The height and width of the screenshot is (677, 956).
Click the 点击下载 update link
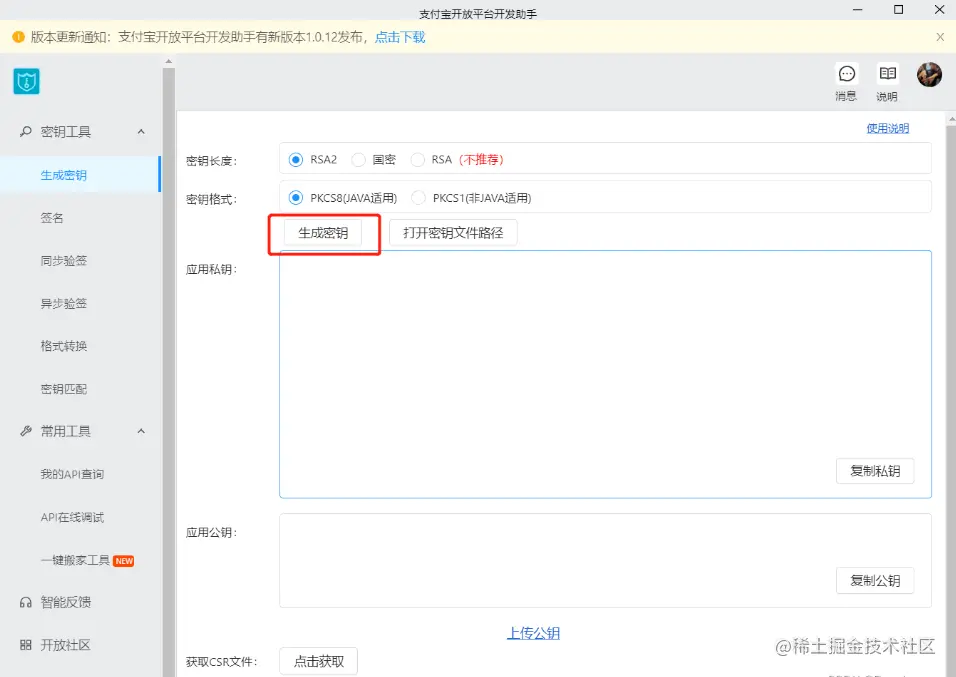tap(400, 37)
